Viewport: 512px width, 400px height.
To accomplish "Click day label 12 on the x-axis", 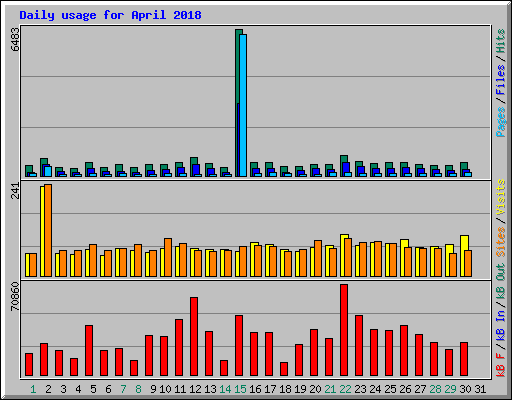I will pos(195,389).
